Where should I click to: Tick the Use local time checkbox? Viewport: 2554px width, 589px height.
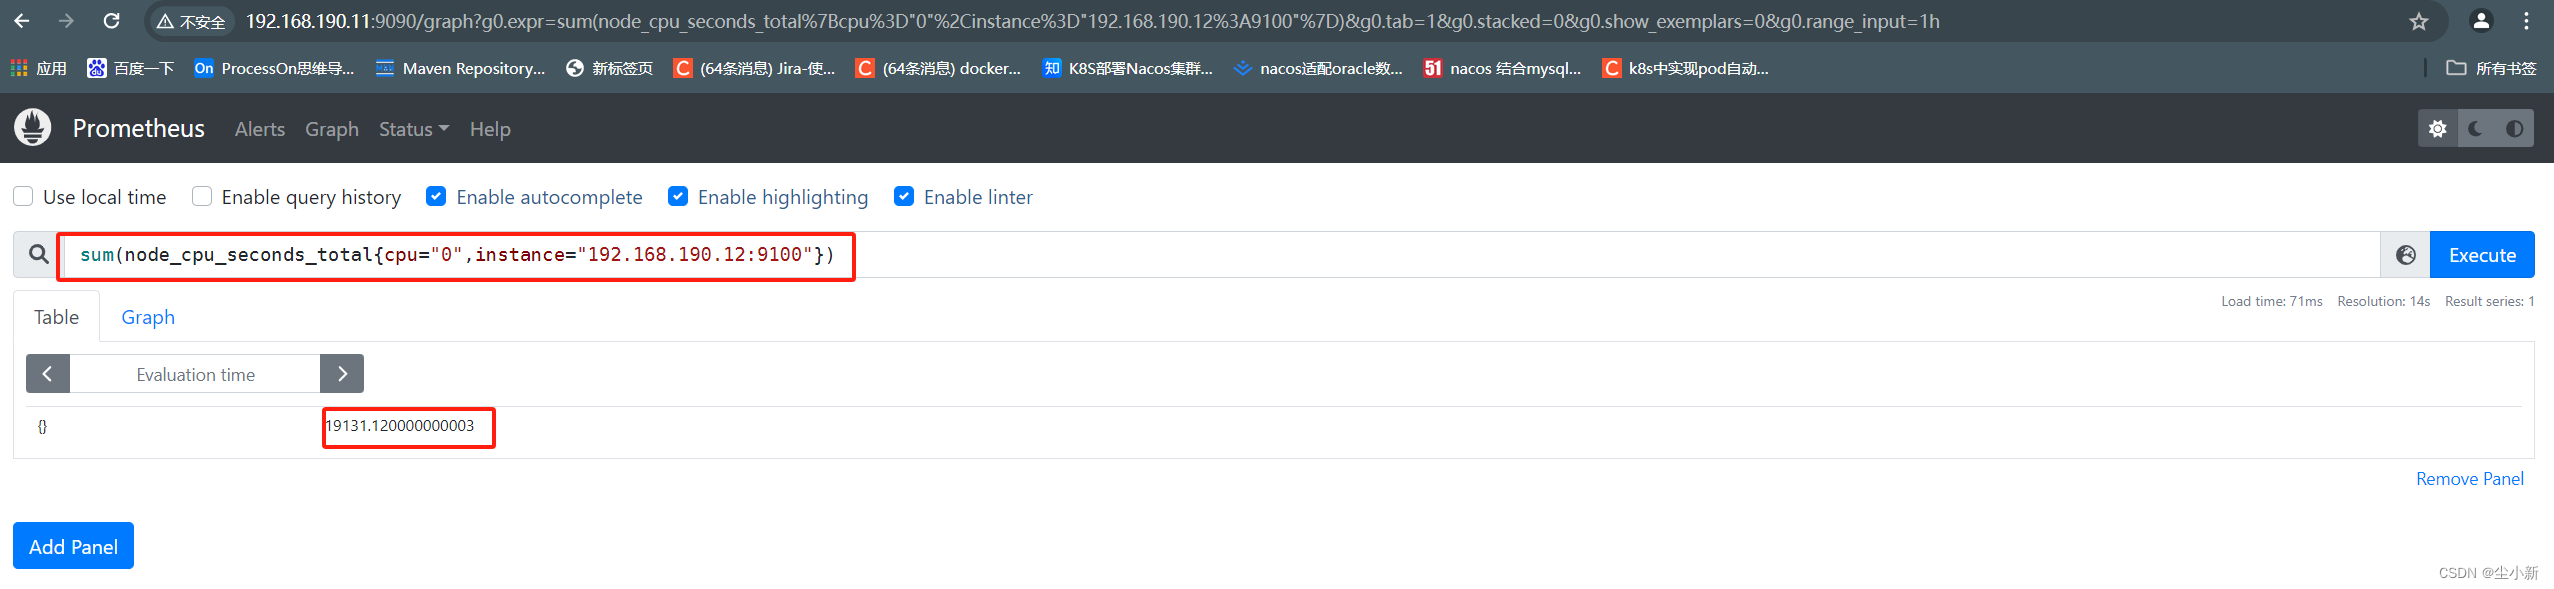pos(23,196)
